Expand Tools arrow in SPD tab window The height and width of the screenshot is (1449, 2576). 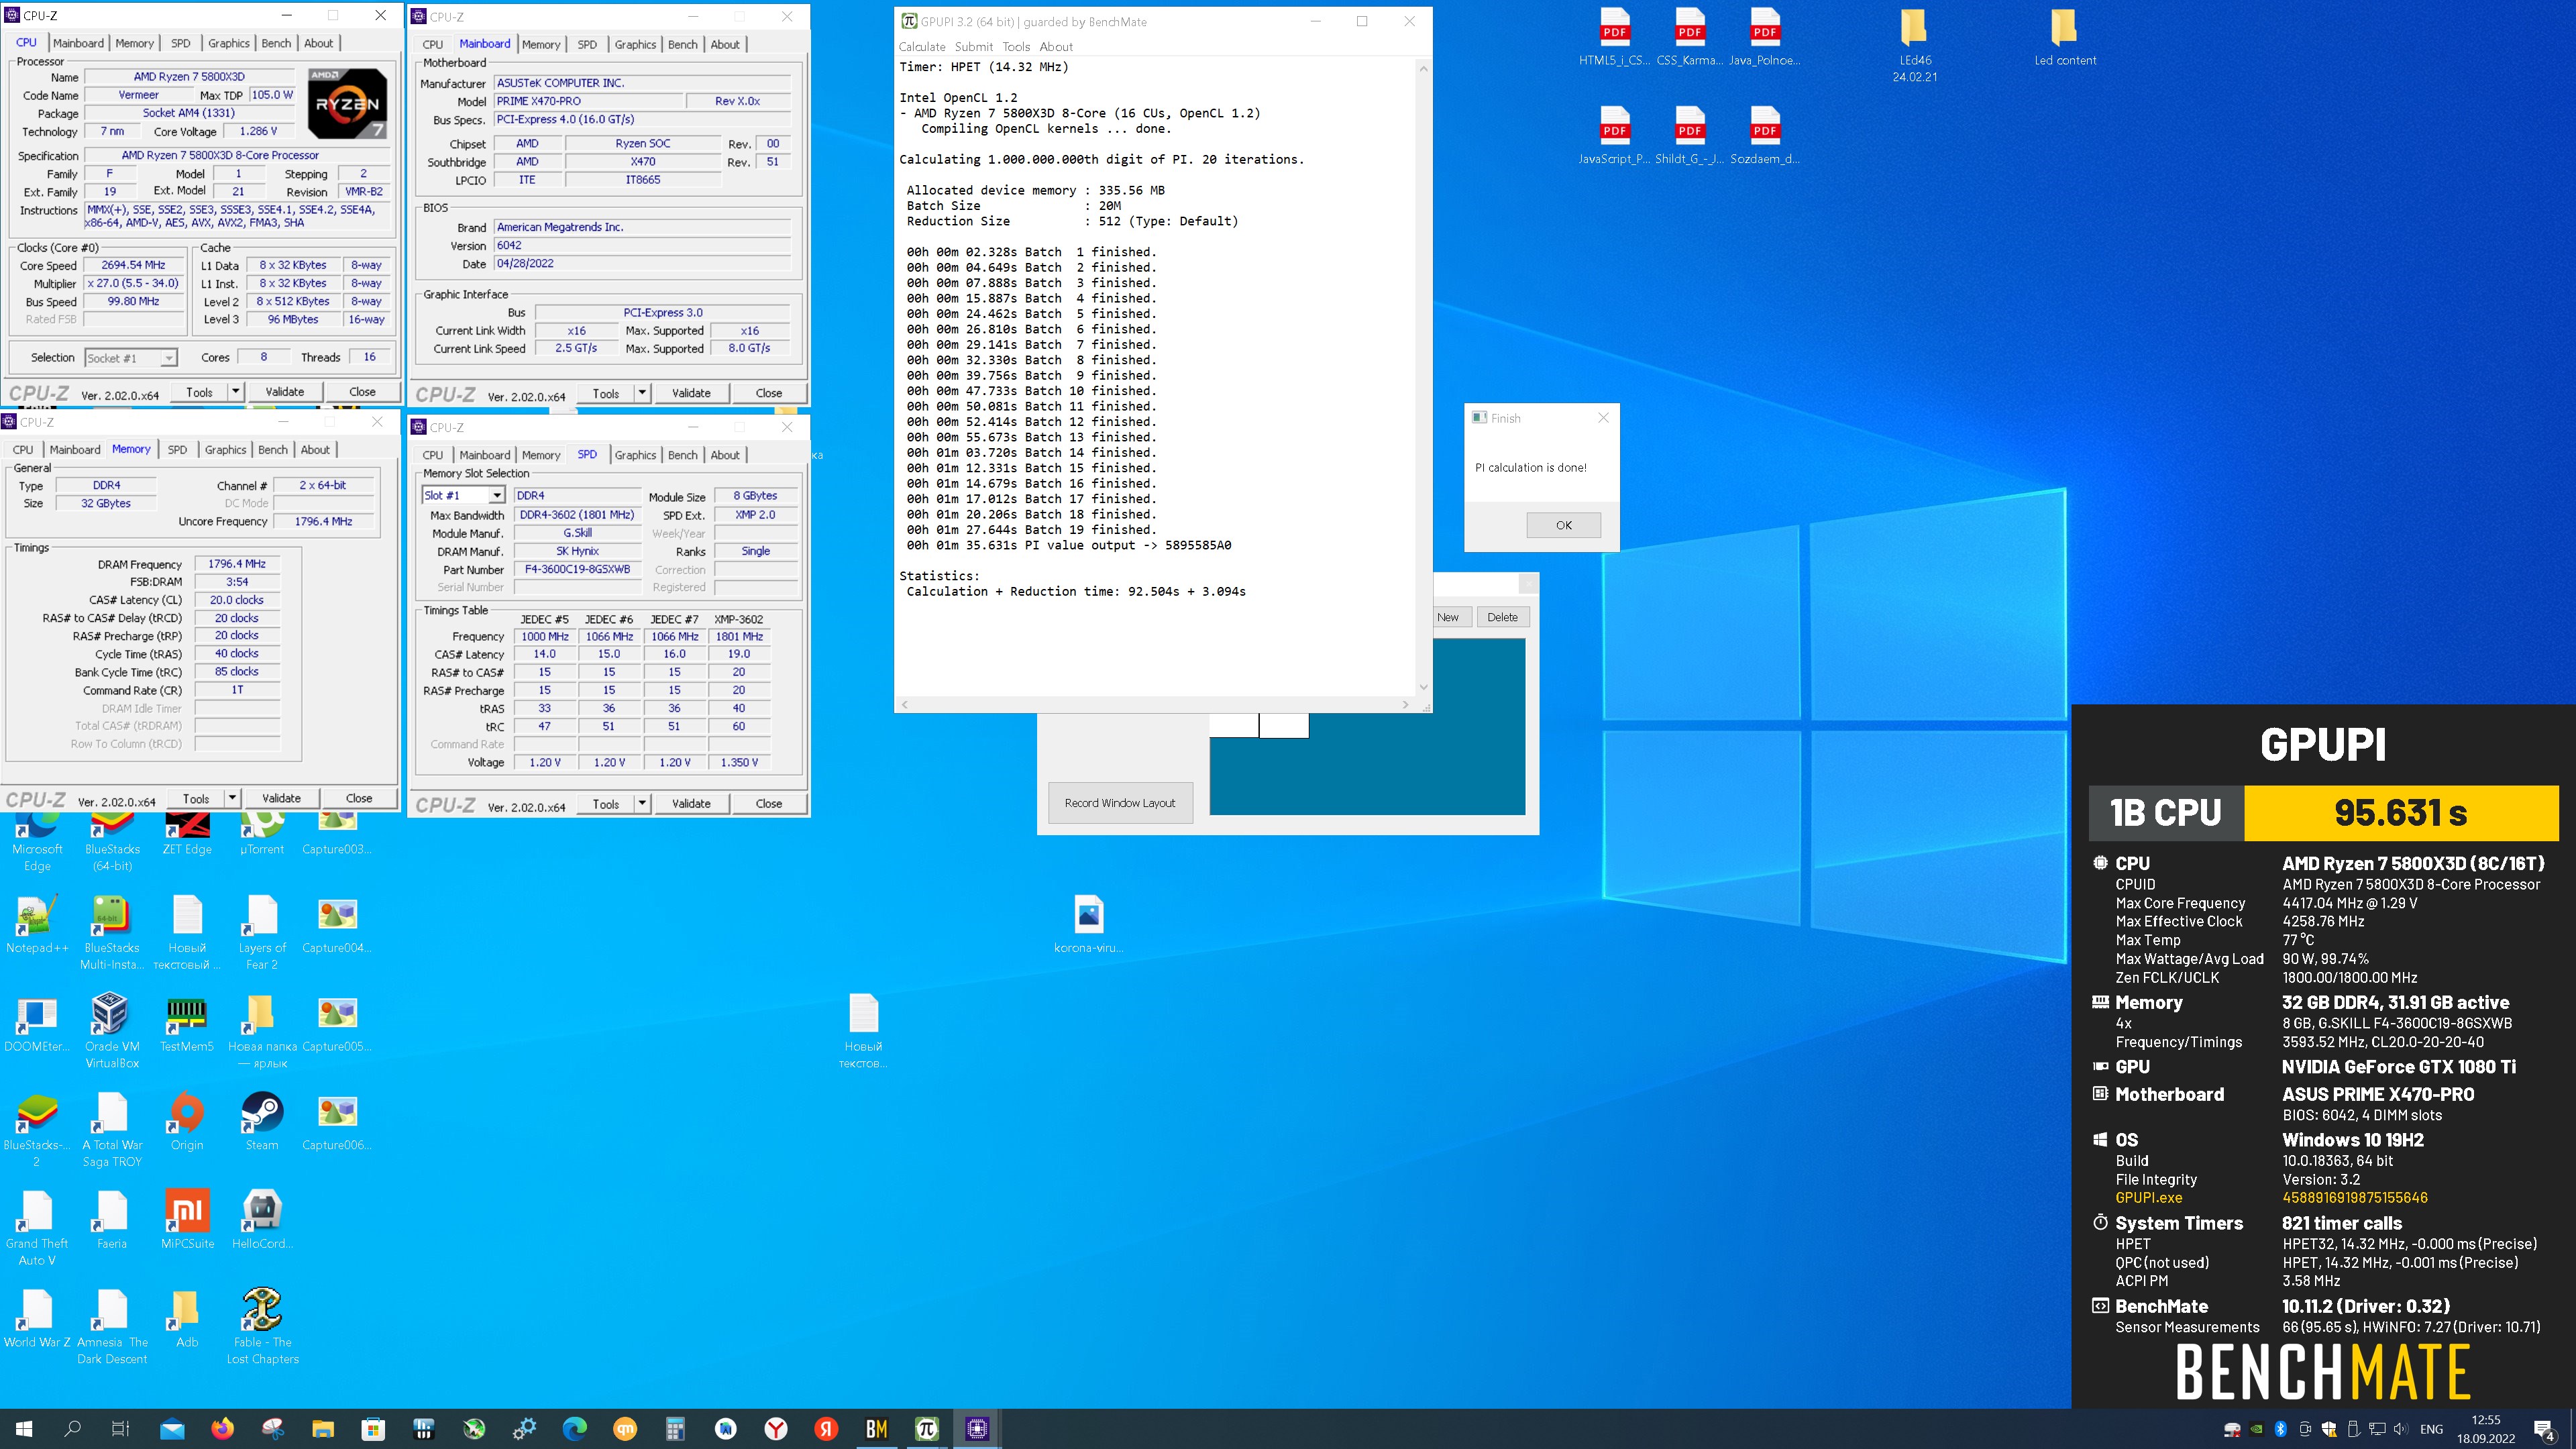click(x=642, y=804)
